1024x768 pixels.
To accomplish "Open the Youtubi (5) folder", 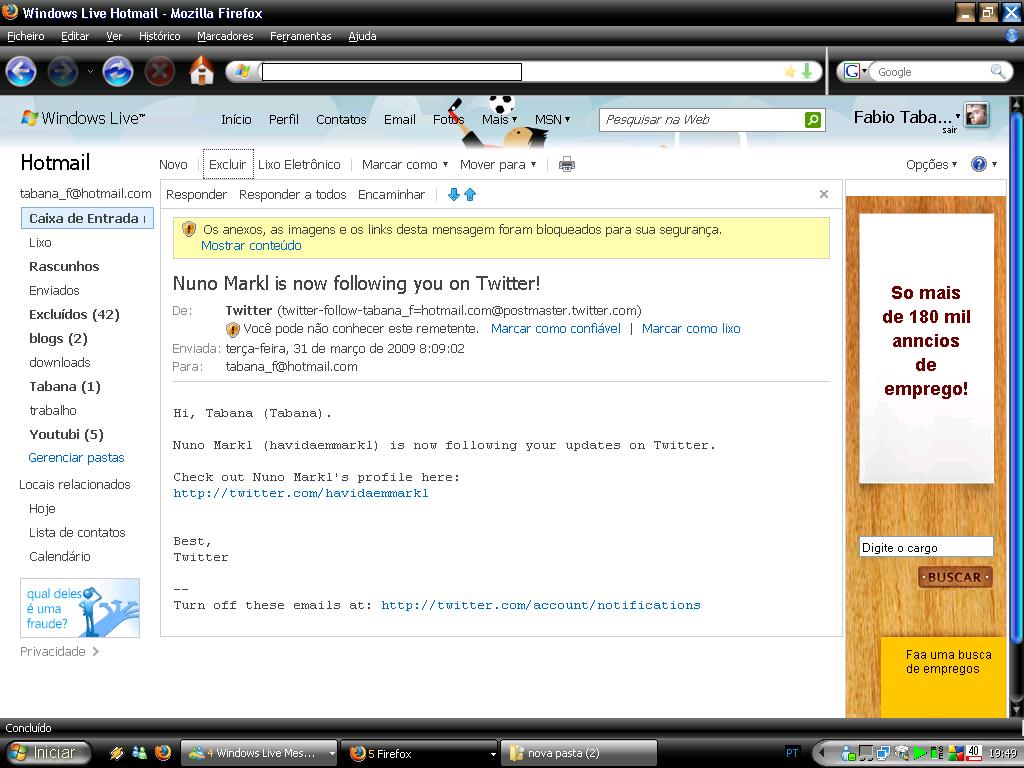I will (x=67, y=434).
